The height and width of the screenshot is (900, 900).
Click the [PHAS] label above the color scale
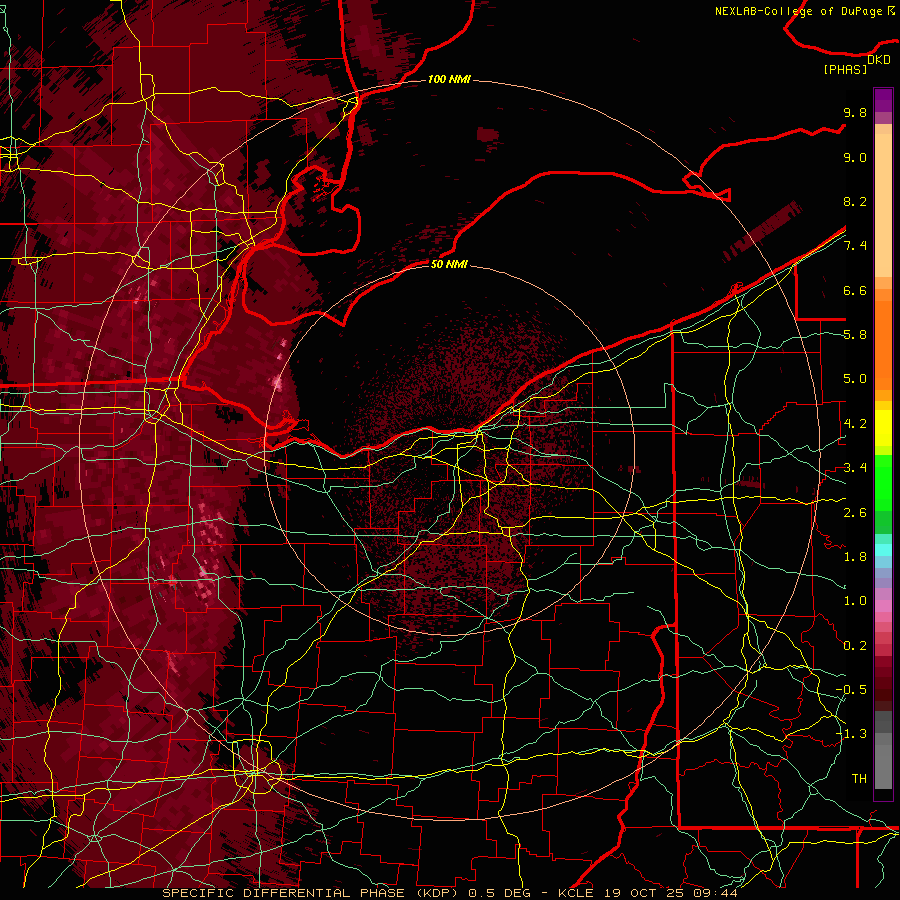coord(845,69)
